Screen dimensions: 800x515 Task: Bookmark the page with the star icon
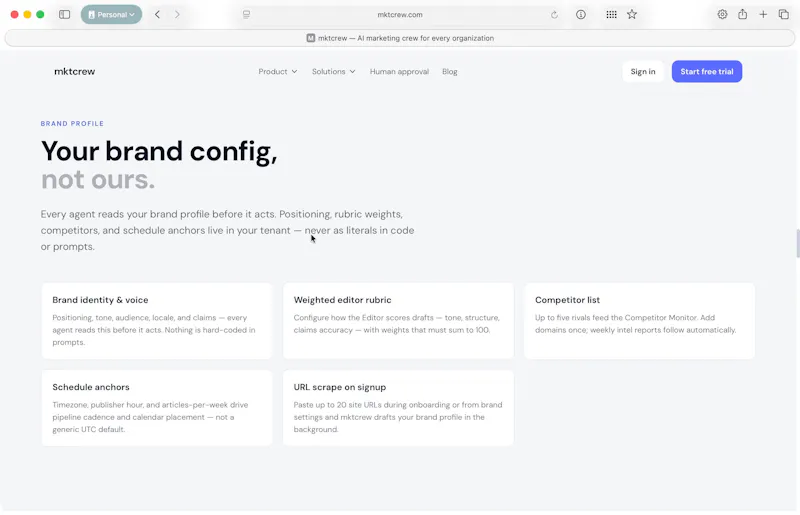pos(632,14)
